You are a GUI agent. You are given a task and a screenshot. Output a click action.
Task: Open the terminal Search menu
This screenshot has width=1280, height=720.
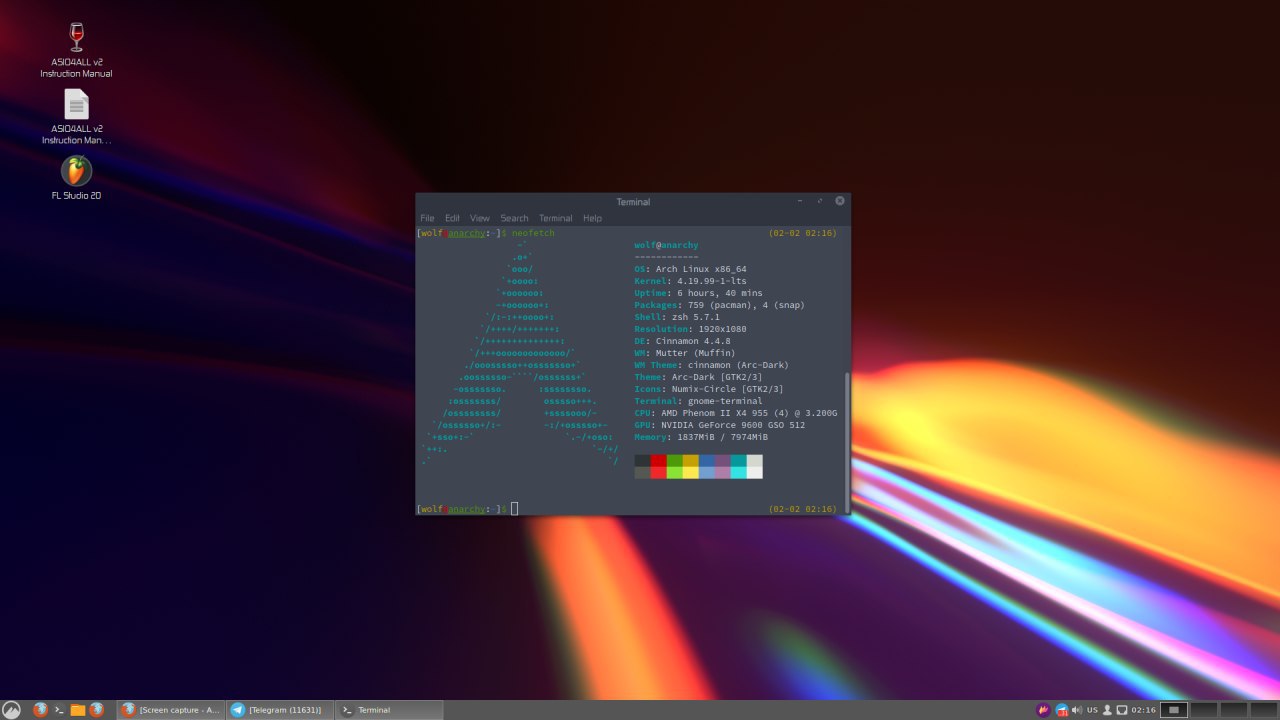point(514,218)
